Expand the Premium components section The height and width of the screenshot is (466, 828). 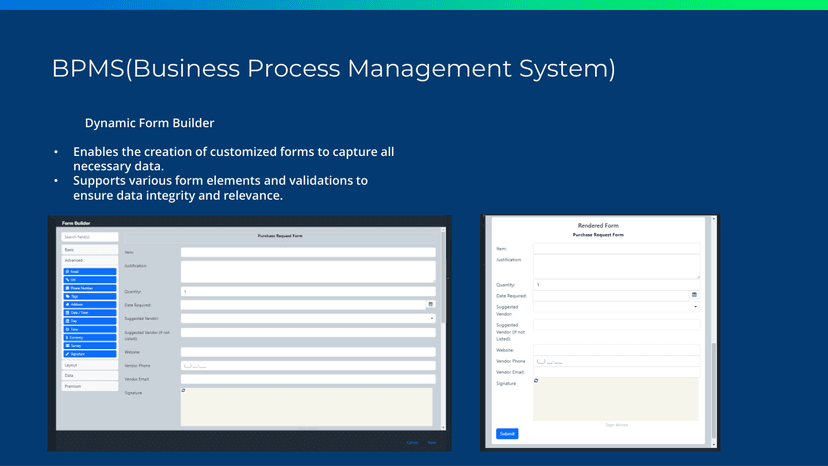tap(89, 385)
